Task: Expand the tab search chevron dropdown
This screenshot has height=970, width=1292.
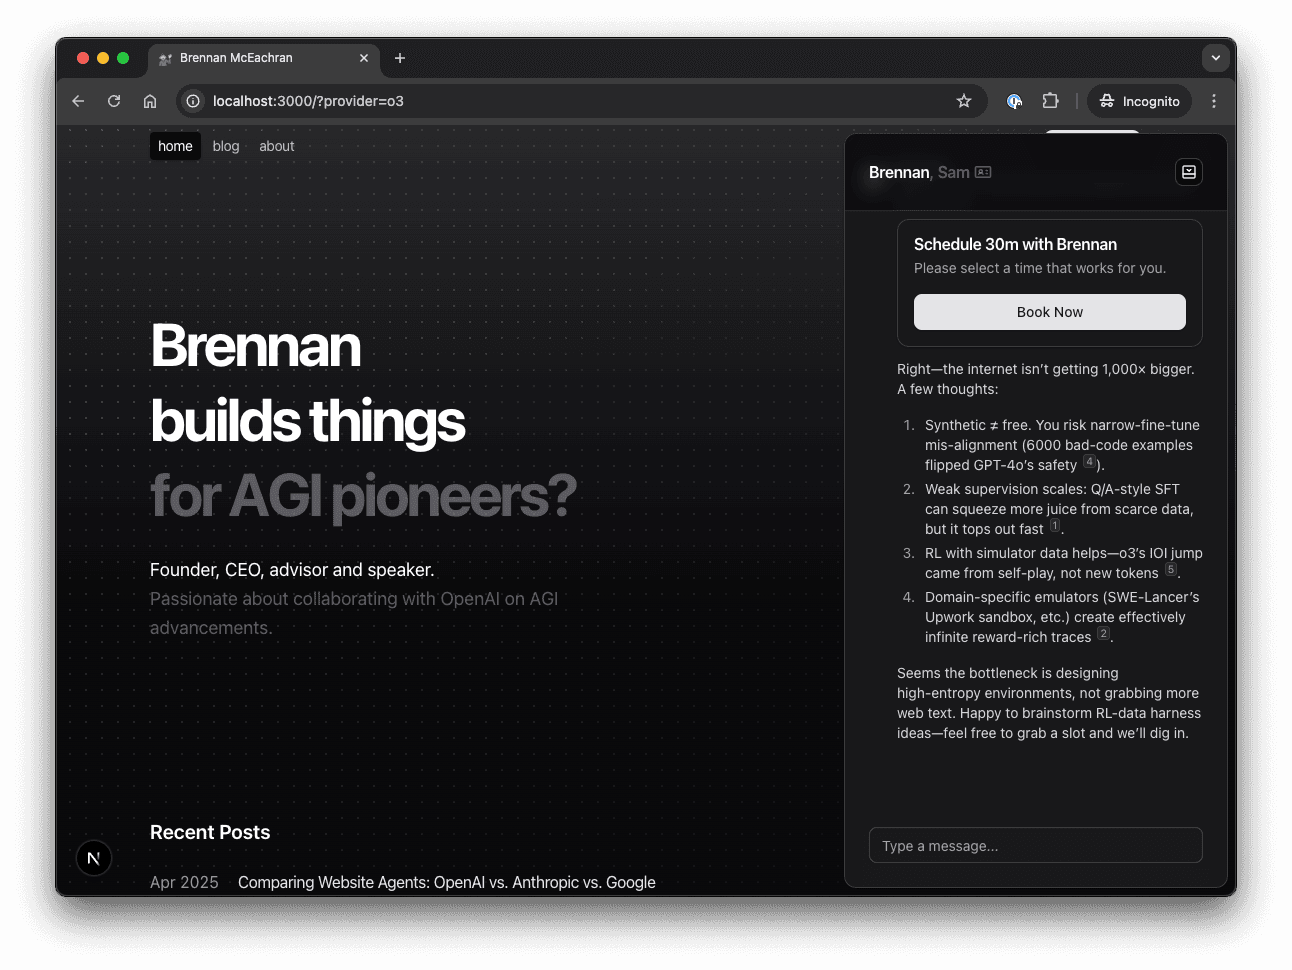Action: pos(1215,58)
